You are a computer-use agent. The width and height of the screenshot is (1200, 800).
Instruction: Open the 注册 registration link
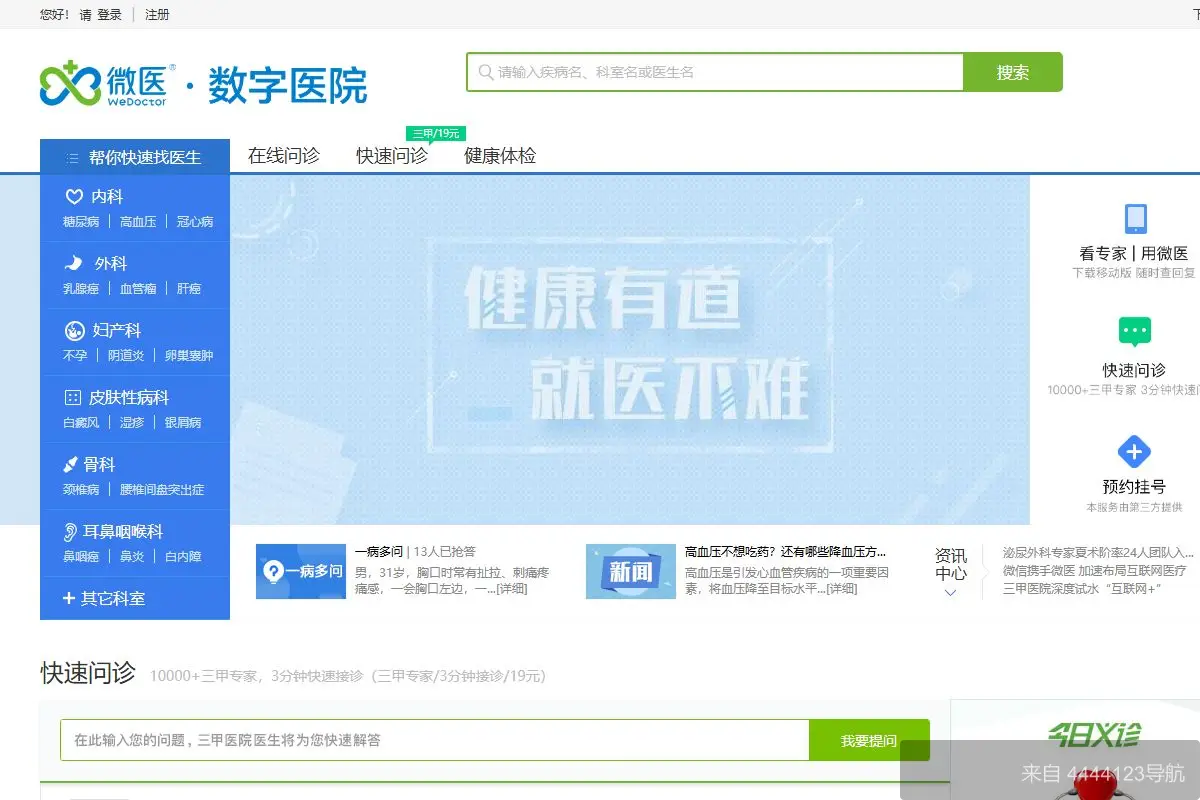(157, 15)
